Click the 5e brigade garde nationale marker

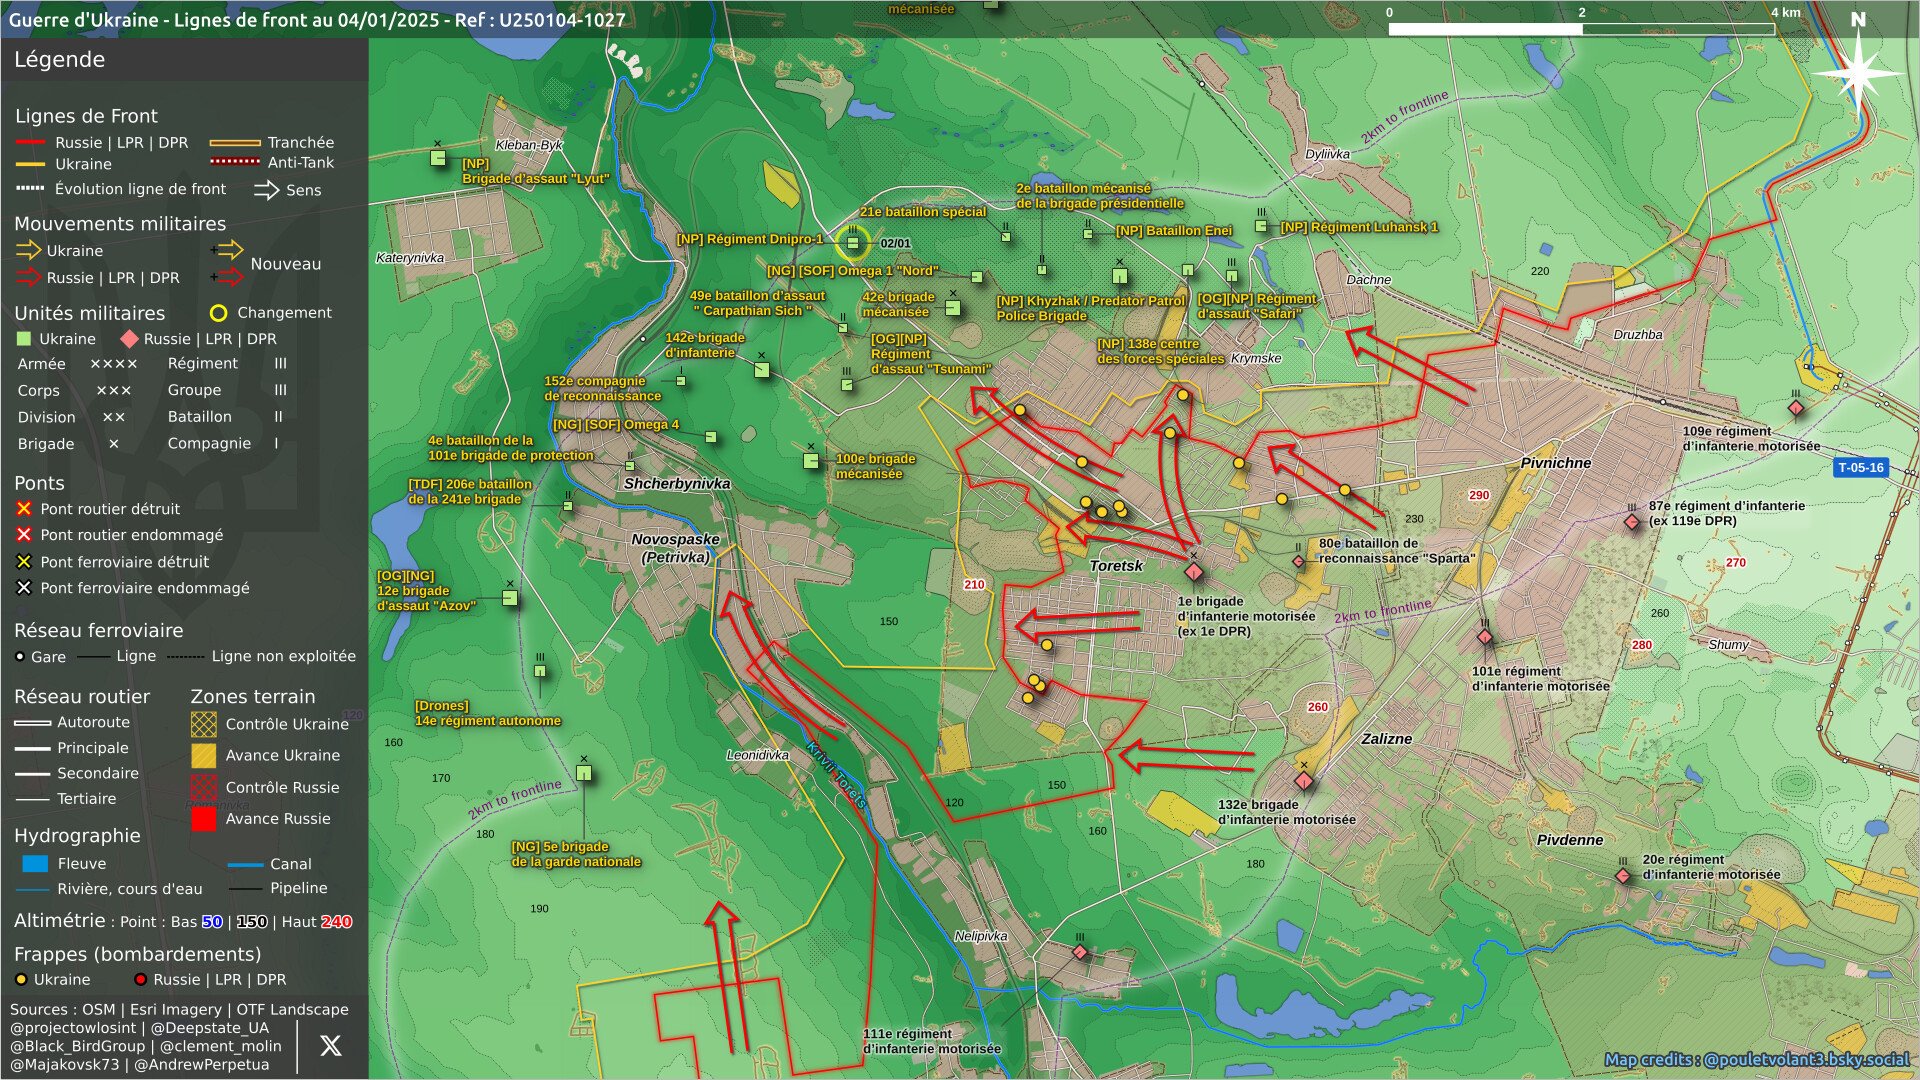(x=584, y=773)
